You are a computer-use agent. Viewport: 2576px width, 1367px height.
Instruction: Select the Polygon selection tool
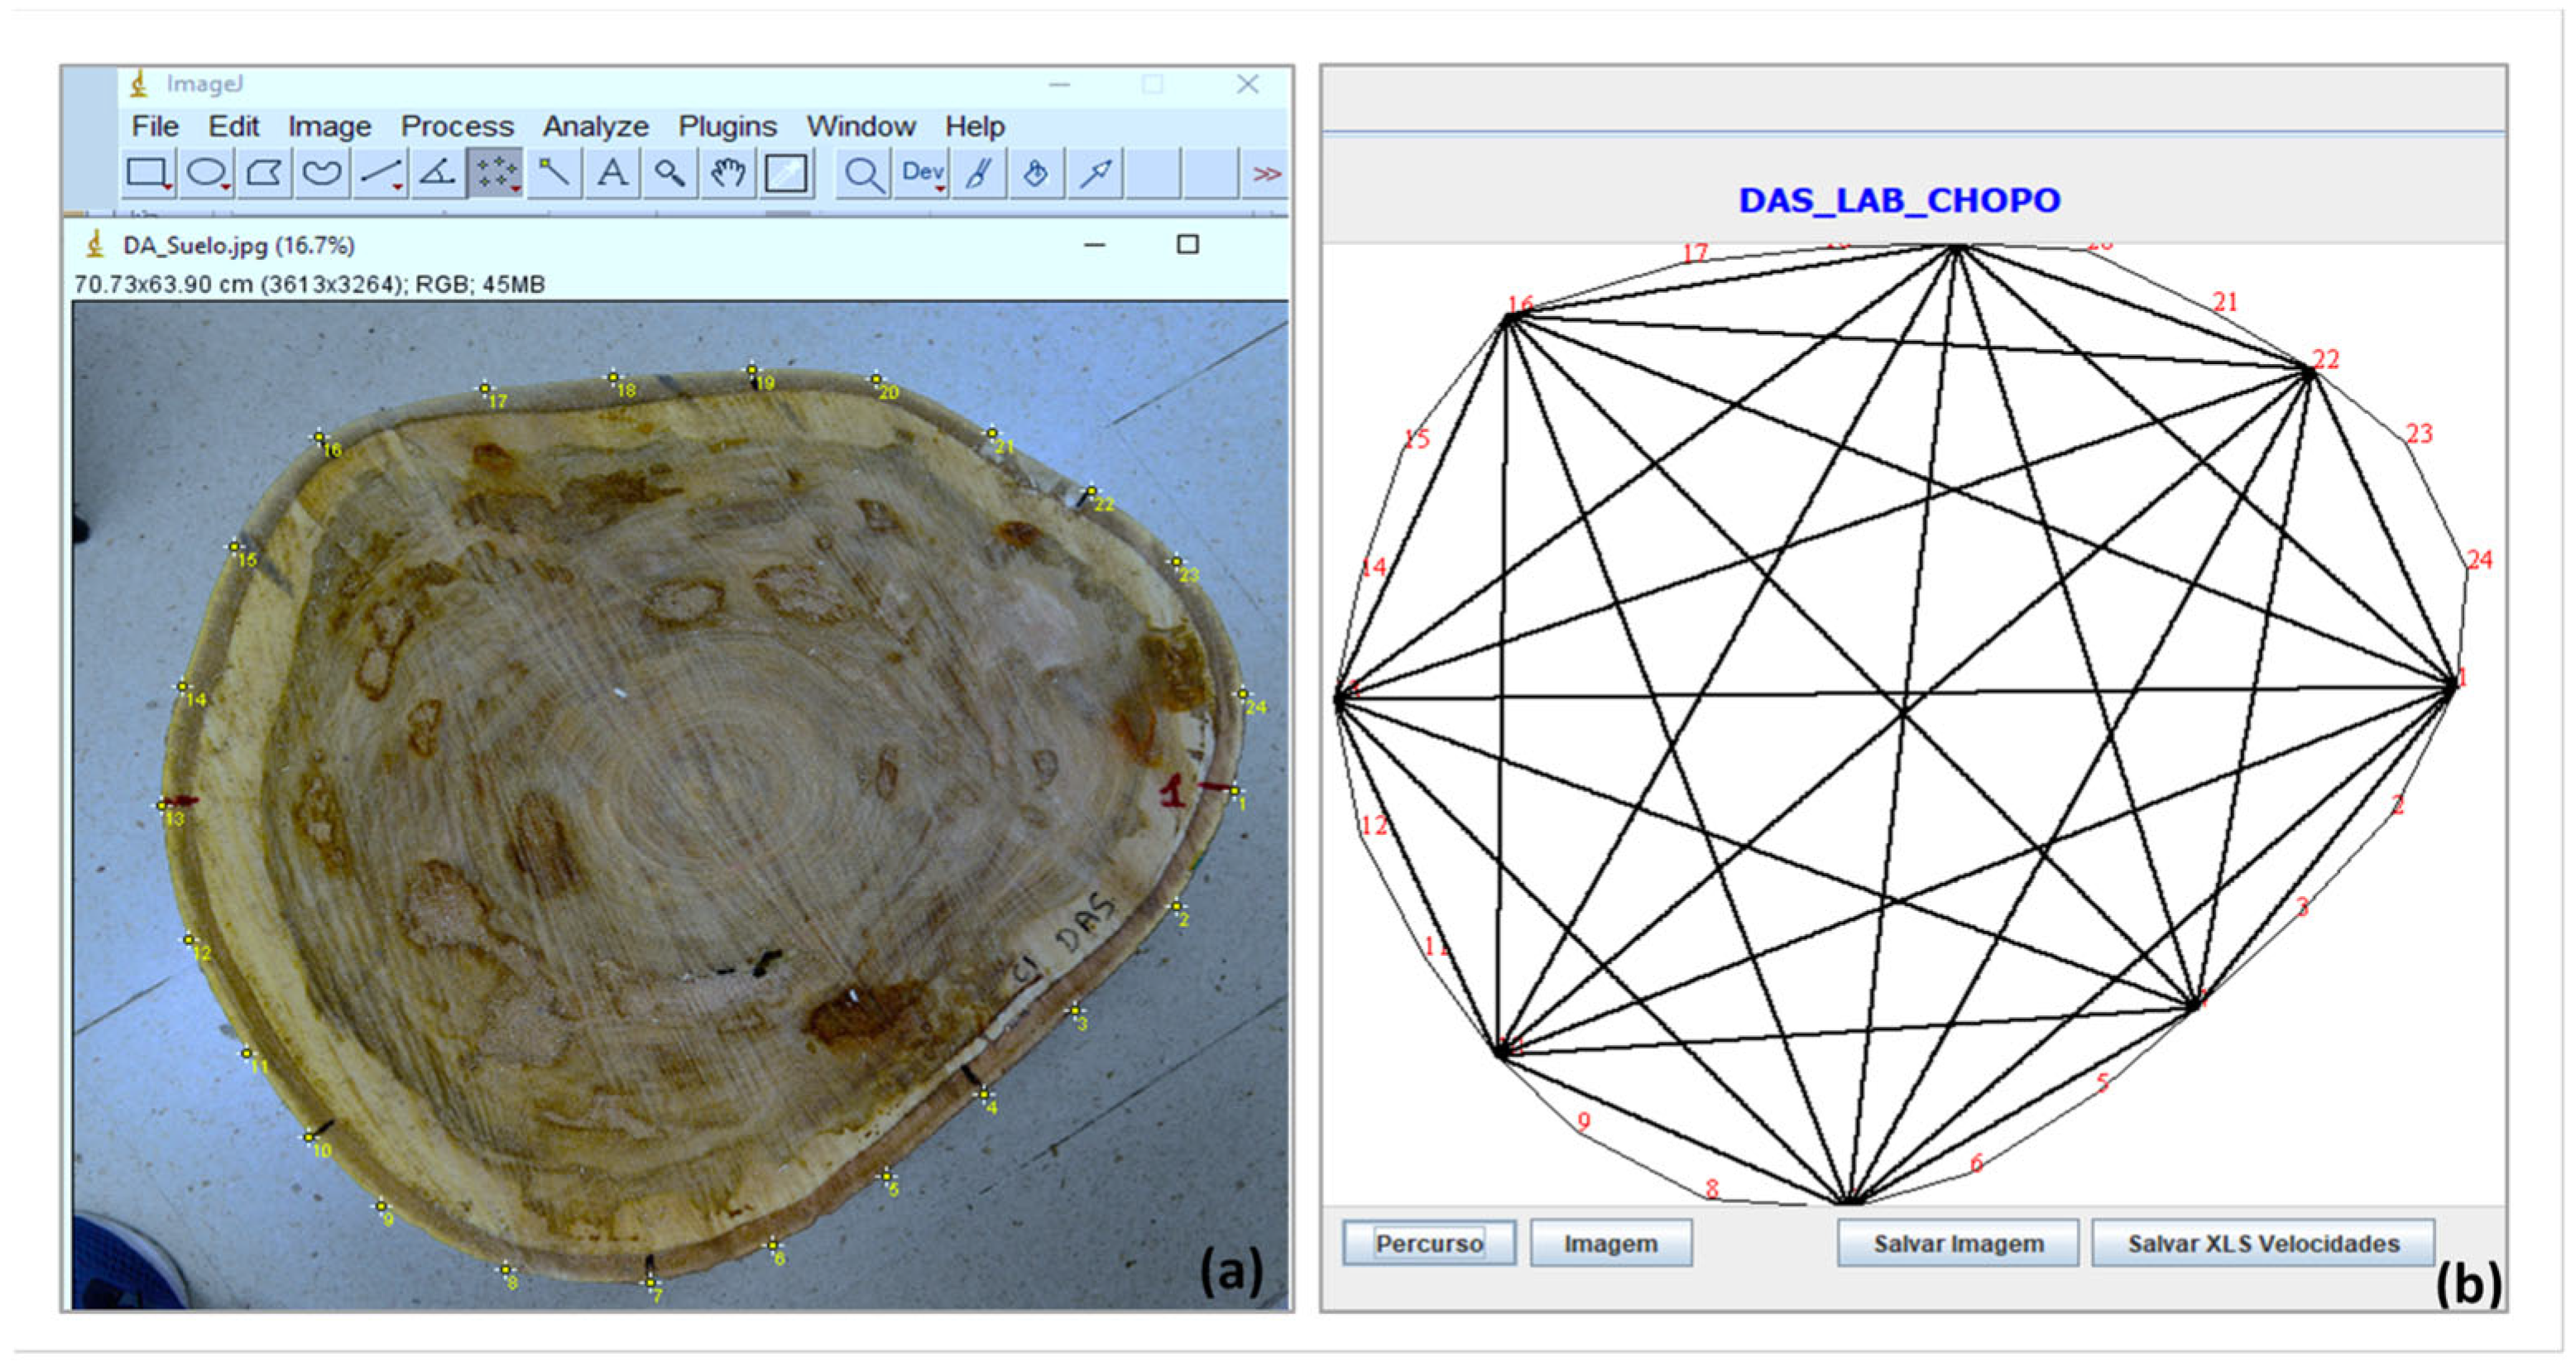[264, 173]
